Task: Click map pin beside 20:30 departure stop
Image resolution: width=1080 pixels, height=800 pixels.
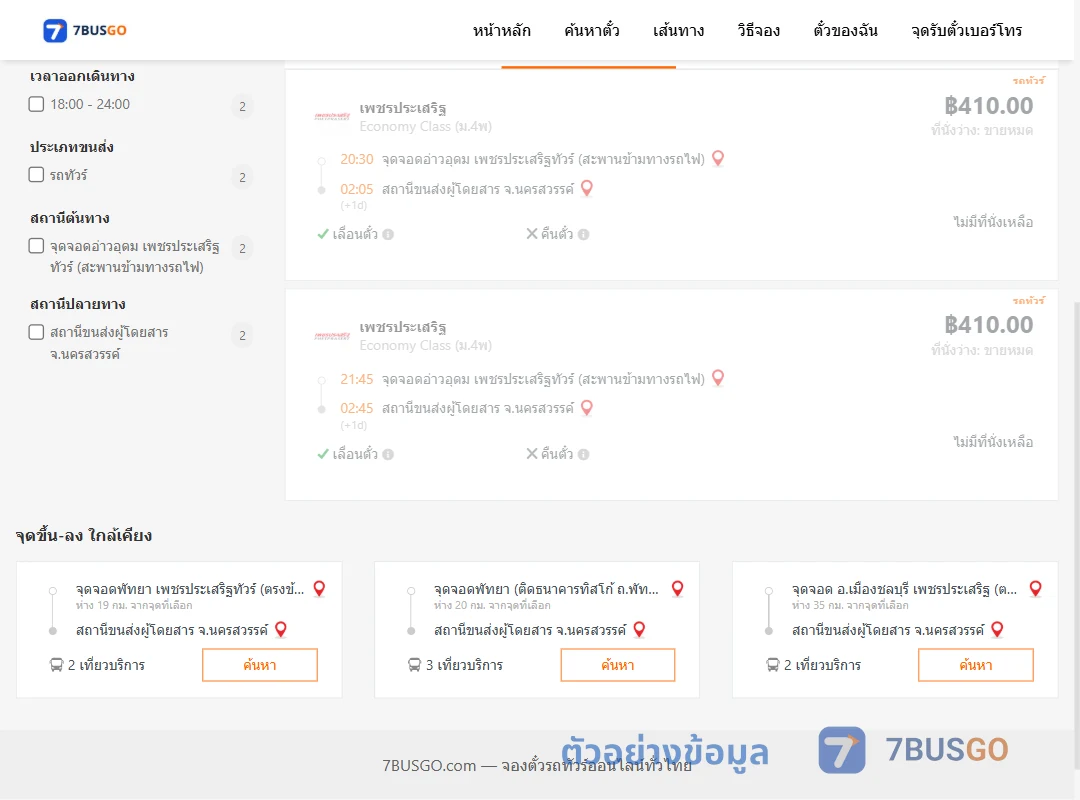Action: [x=718, y=158]
